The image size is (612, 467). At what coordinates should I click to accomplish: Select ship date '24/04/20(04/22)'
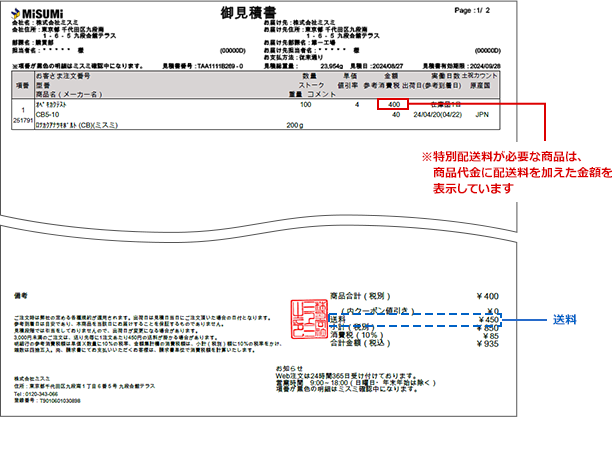(438, 114)
